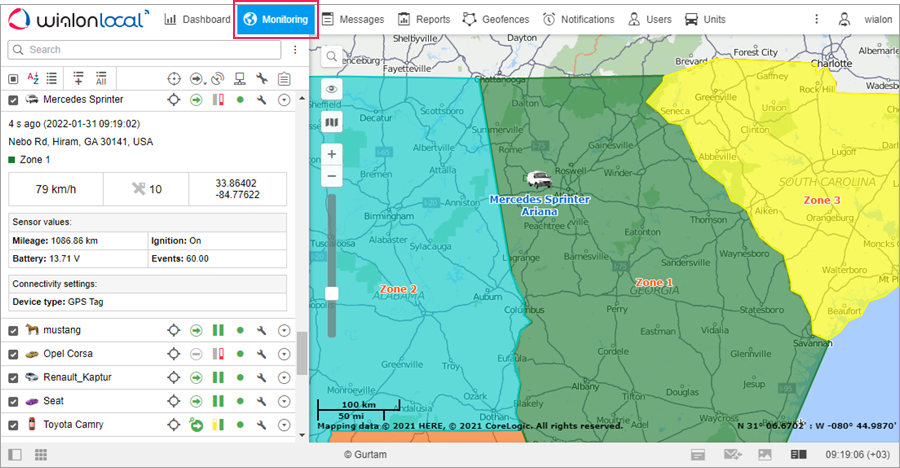Click the Gurtam copyright link
Viewport: 900px width, 468px height.
coord(365,454)
